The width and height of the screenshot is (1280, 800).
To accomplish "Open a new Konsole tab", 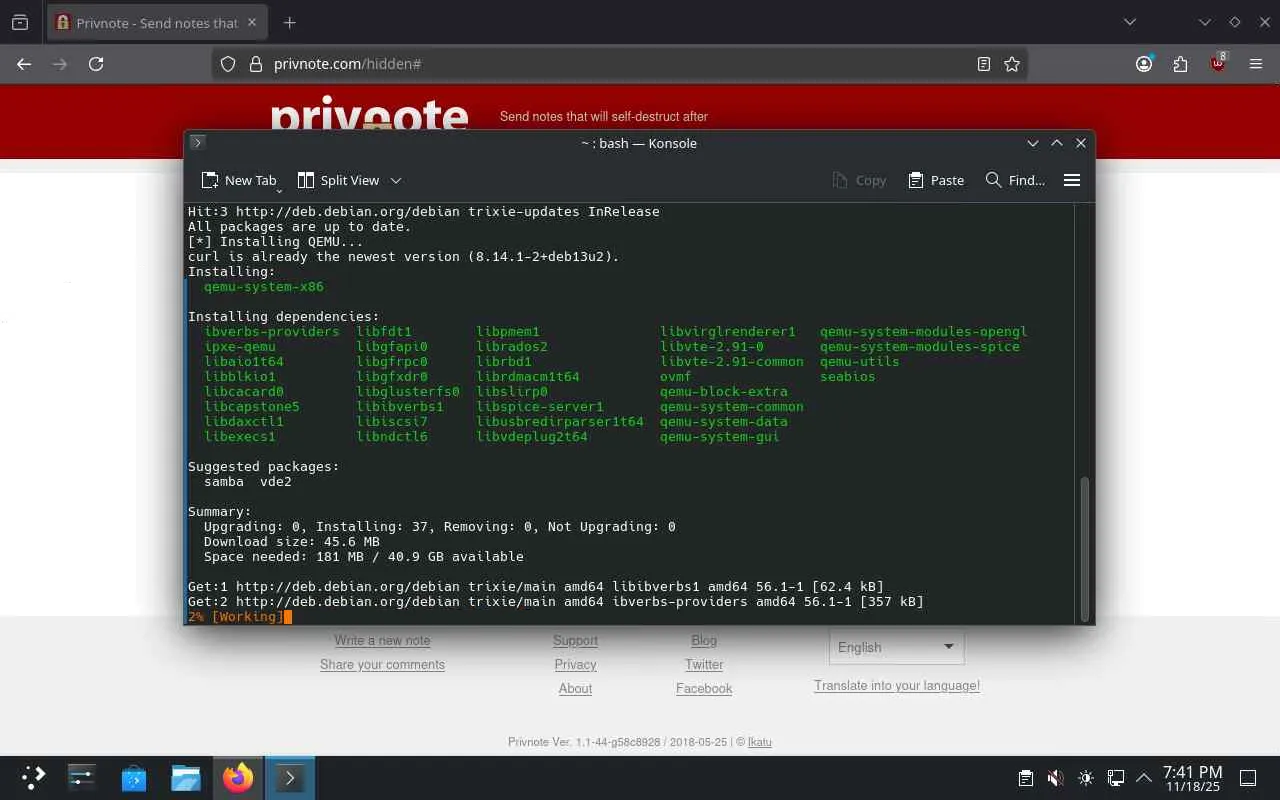I will tap(238, 180).
